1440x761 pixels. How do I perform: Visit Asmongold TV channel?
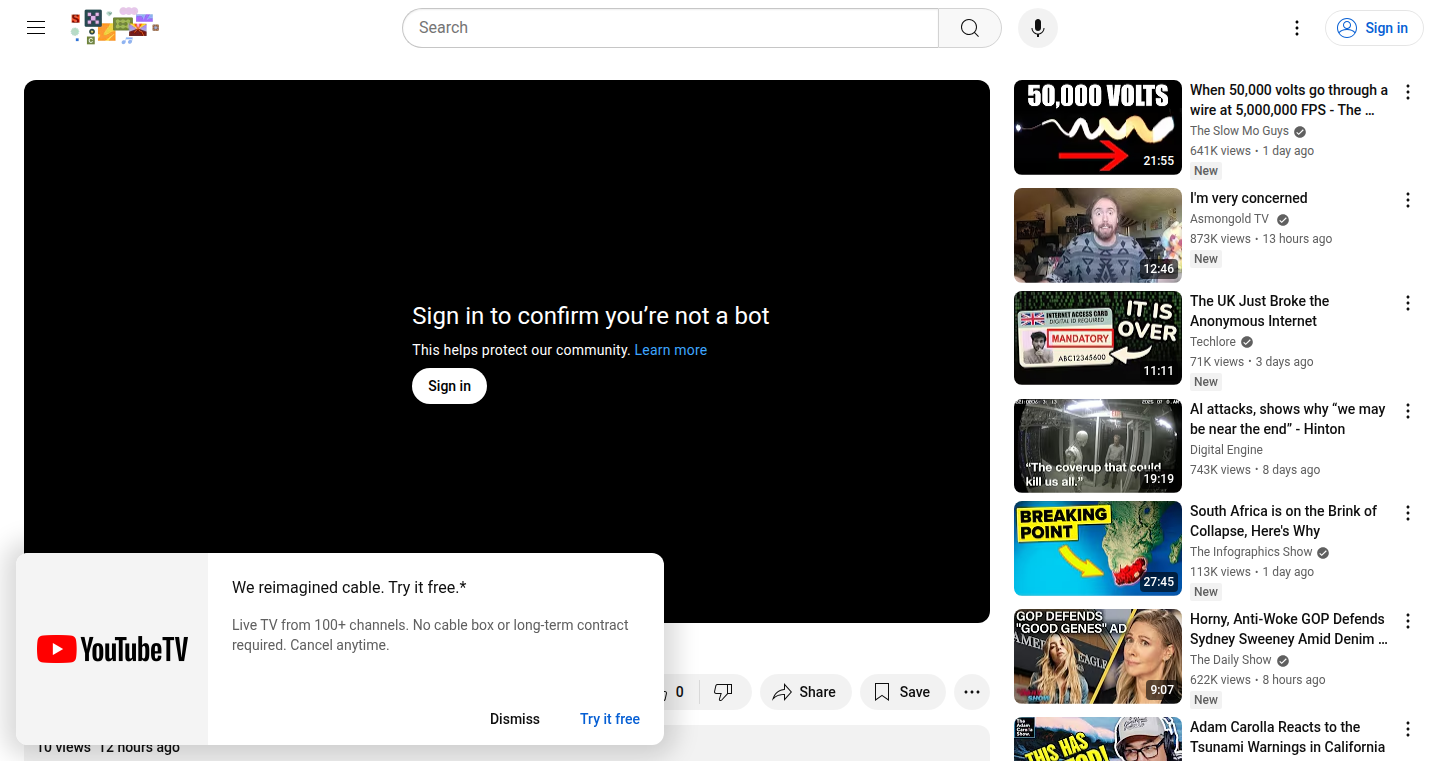click(1229, 219)
